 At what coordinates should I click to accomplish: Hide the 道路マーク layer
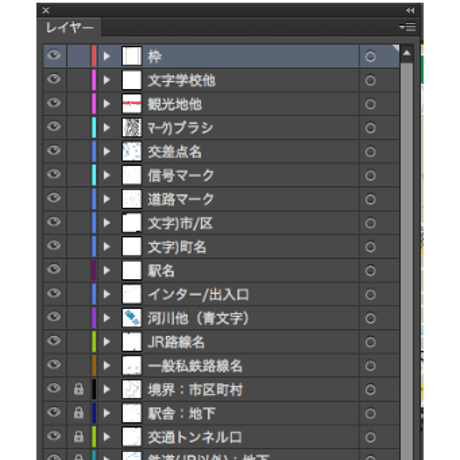[x=54, y=198]
